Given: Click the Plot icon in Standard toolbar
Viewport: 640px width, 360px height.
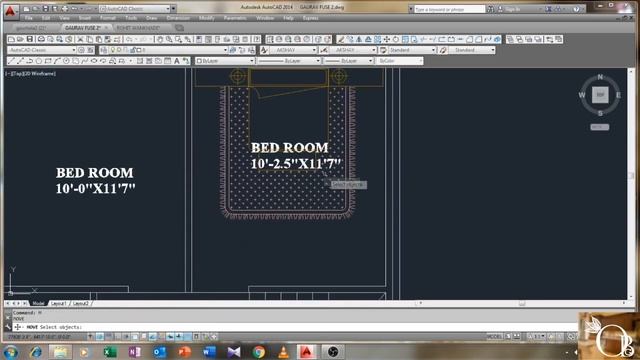Looking at the screenshot, I should click(x=41, y=39).
